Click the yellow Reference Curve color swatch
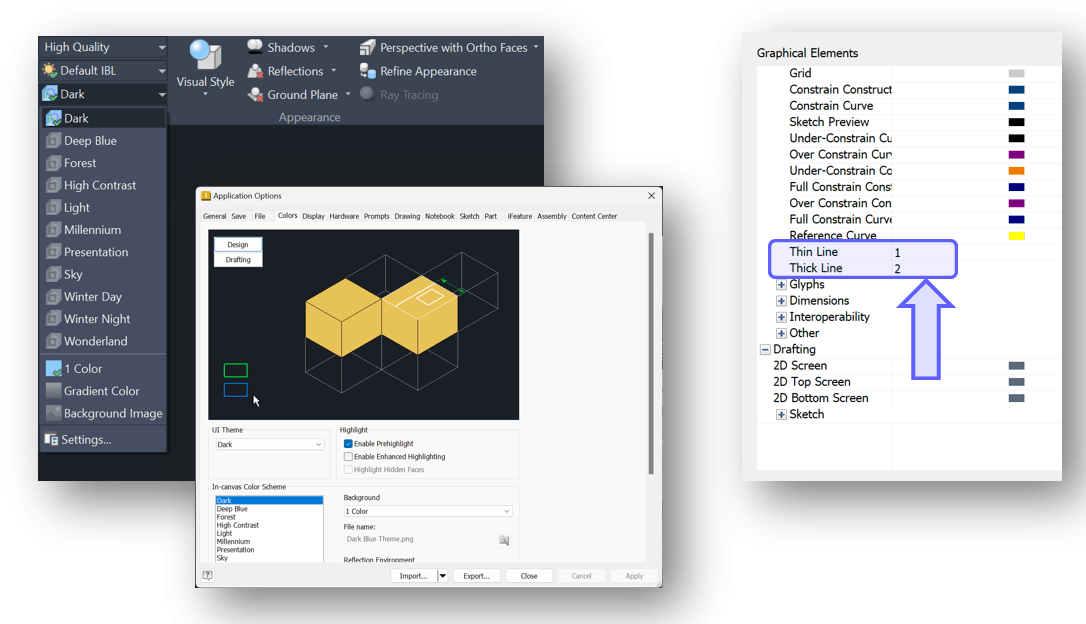This screenshot has width=1086, height=624. pos(1016,236)
